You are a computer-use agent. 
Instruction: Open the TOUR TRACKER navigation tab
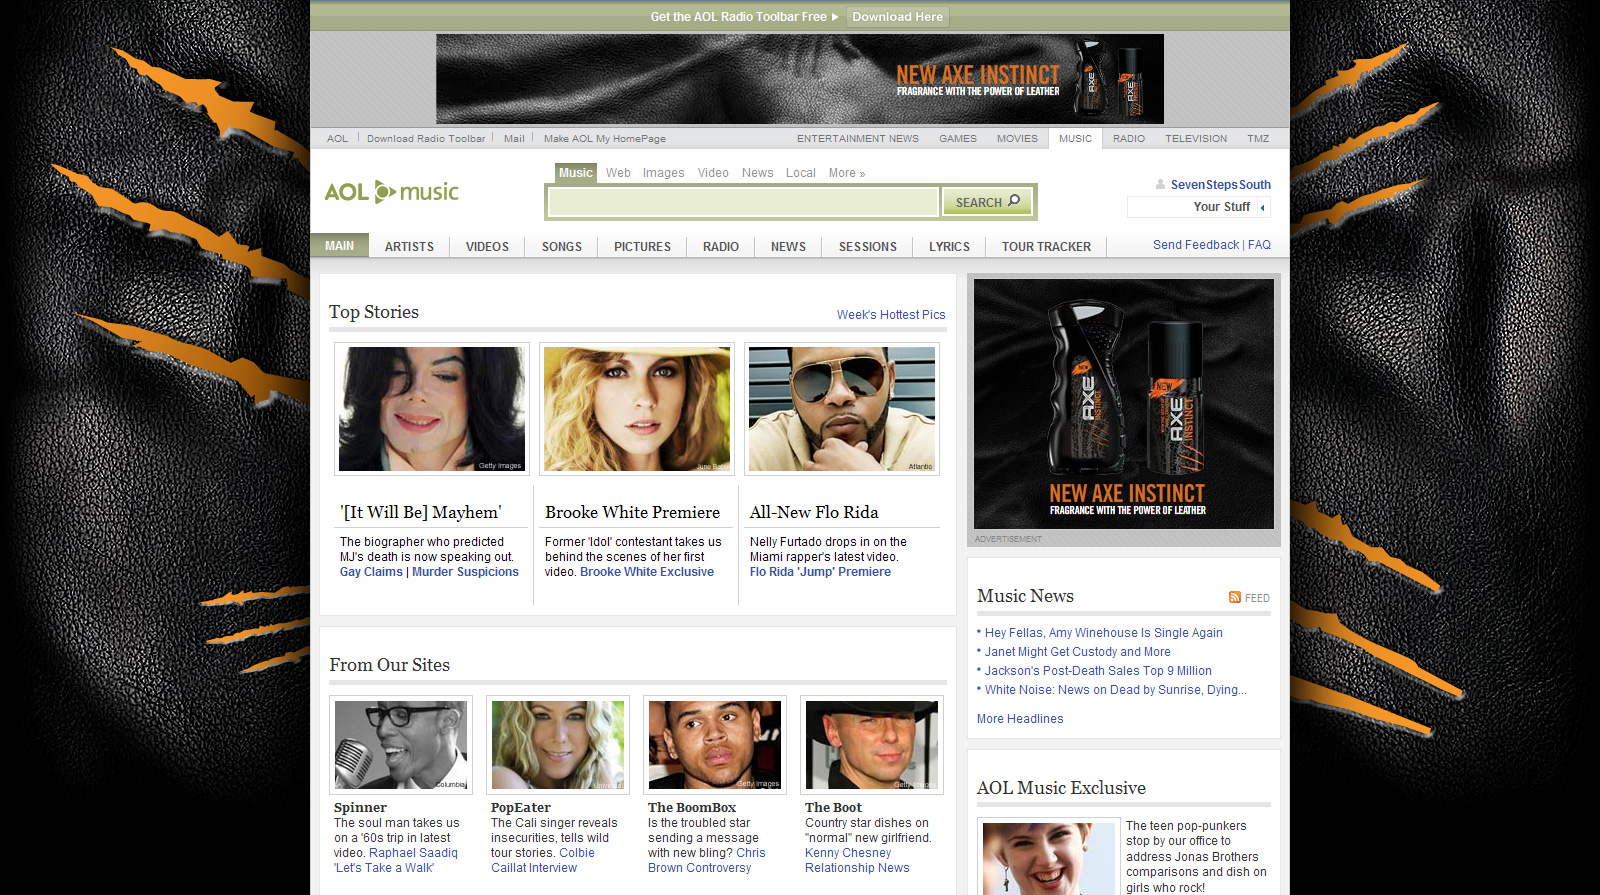tap(1046, 246)
